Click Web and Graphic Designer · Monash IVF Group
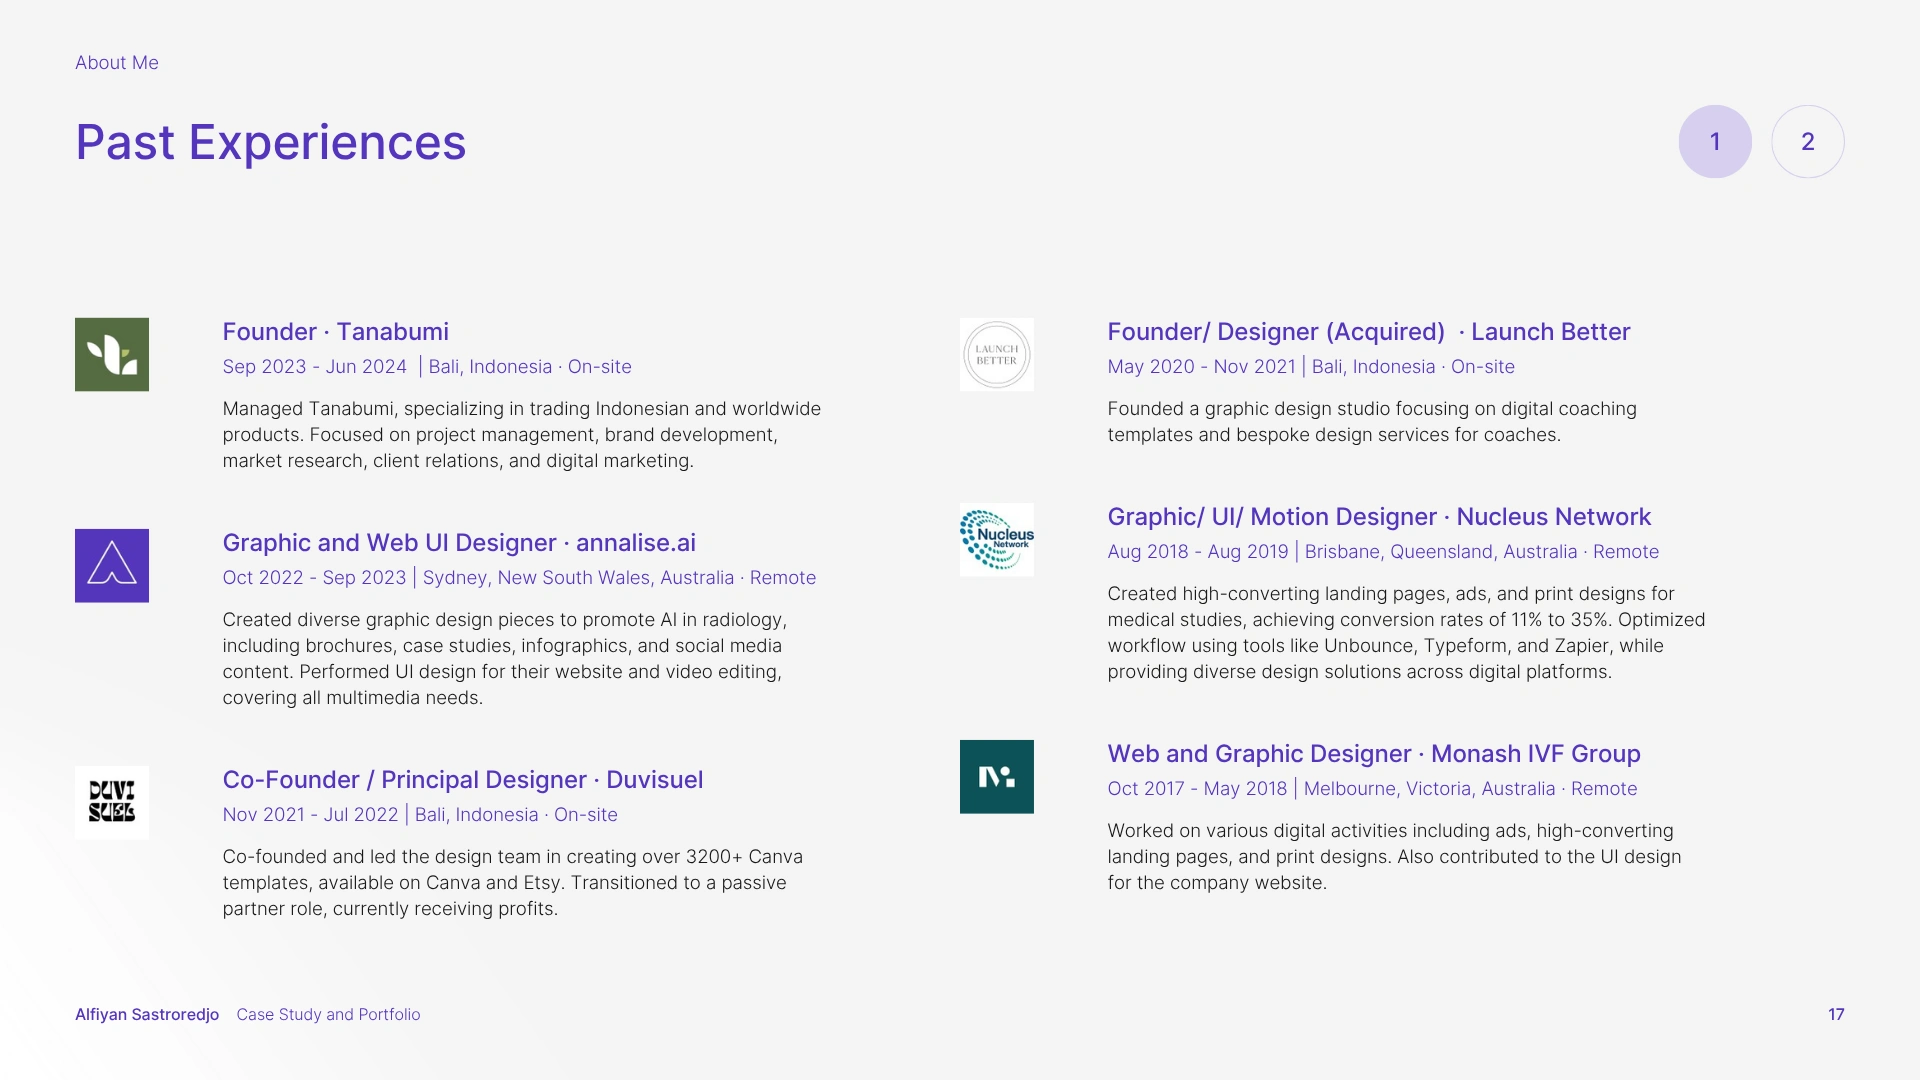 [1373, 754]
